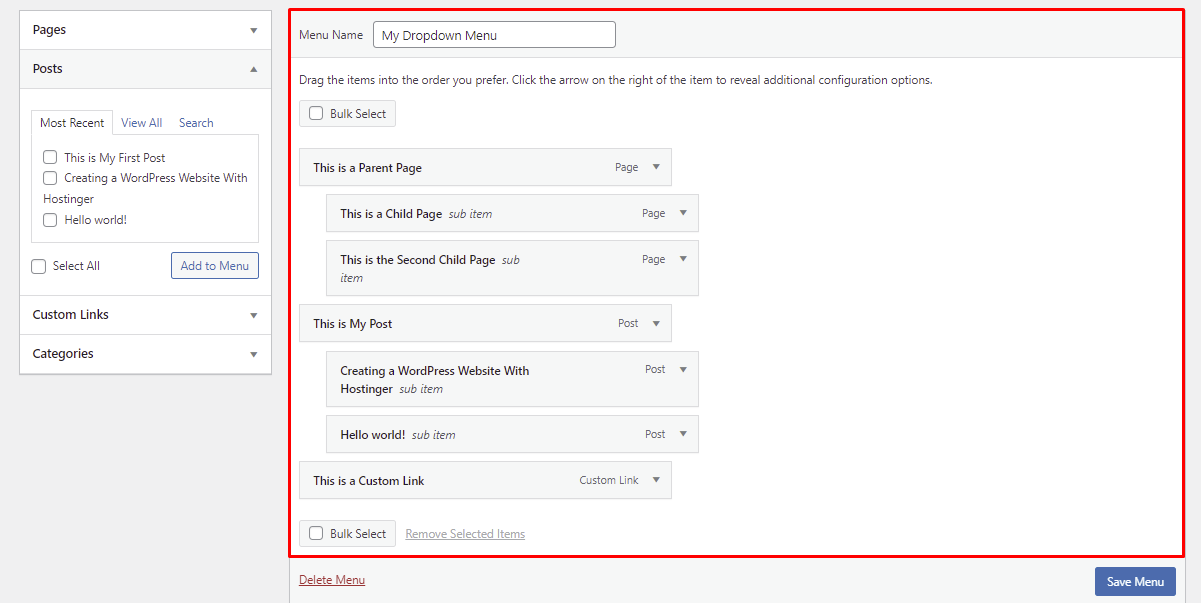
Task: Reveal options for the "Hello world!" sub item
Action: tap(682, 434)
